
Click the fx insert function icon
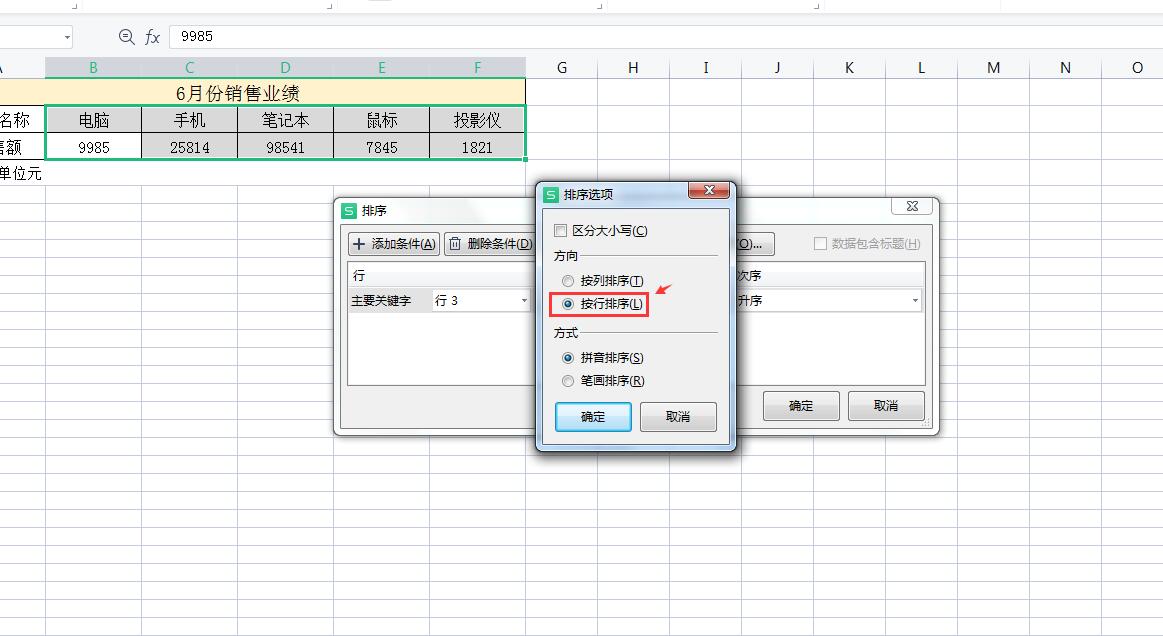pyautogui.click(x=152, y=36)
